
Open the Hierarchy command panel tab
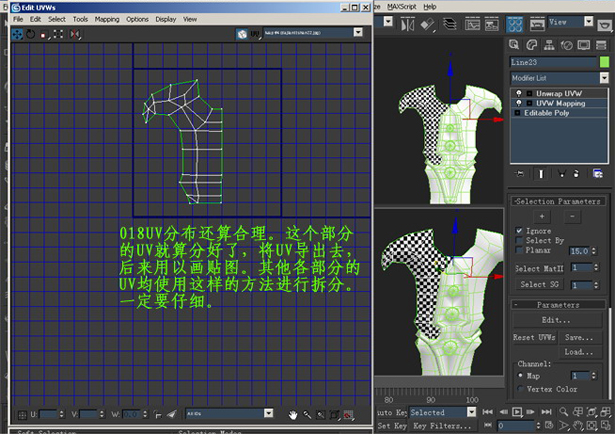coord(548,44)
